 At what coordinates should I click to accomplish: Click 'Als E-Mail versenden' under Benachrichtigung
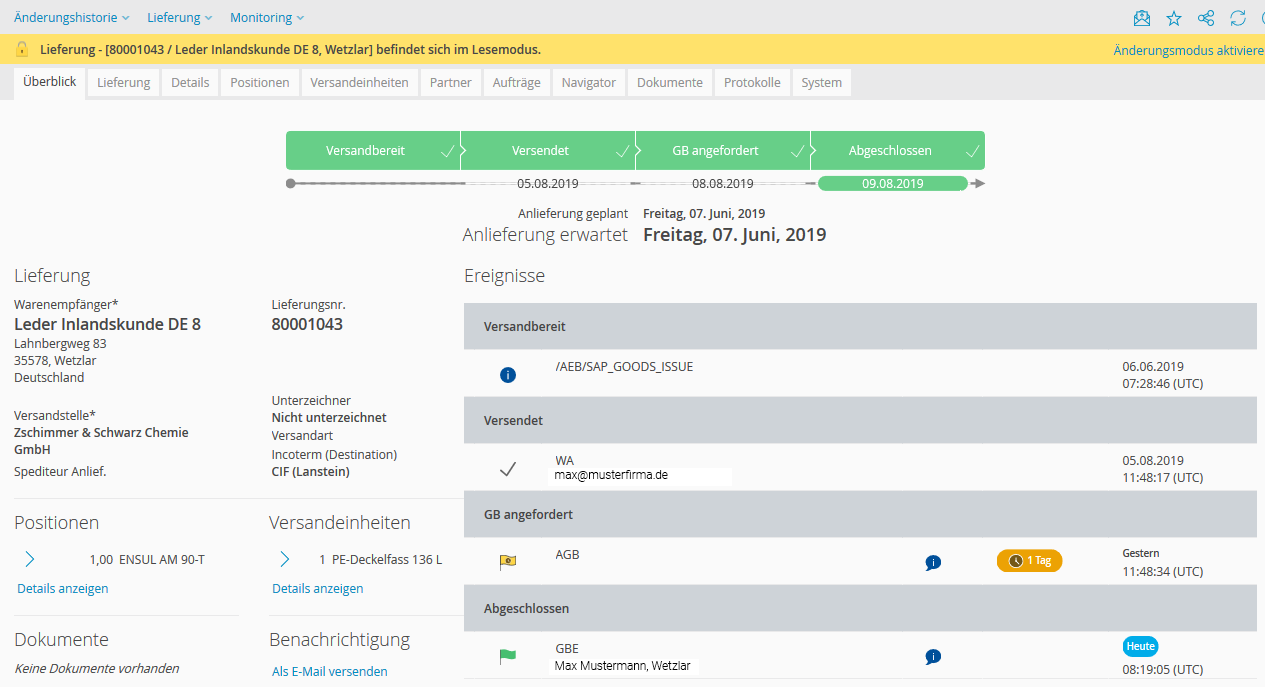click(x=329, y=671)
